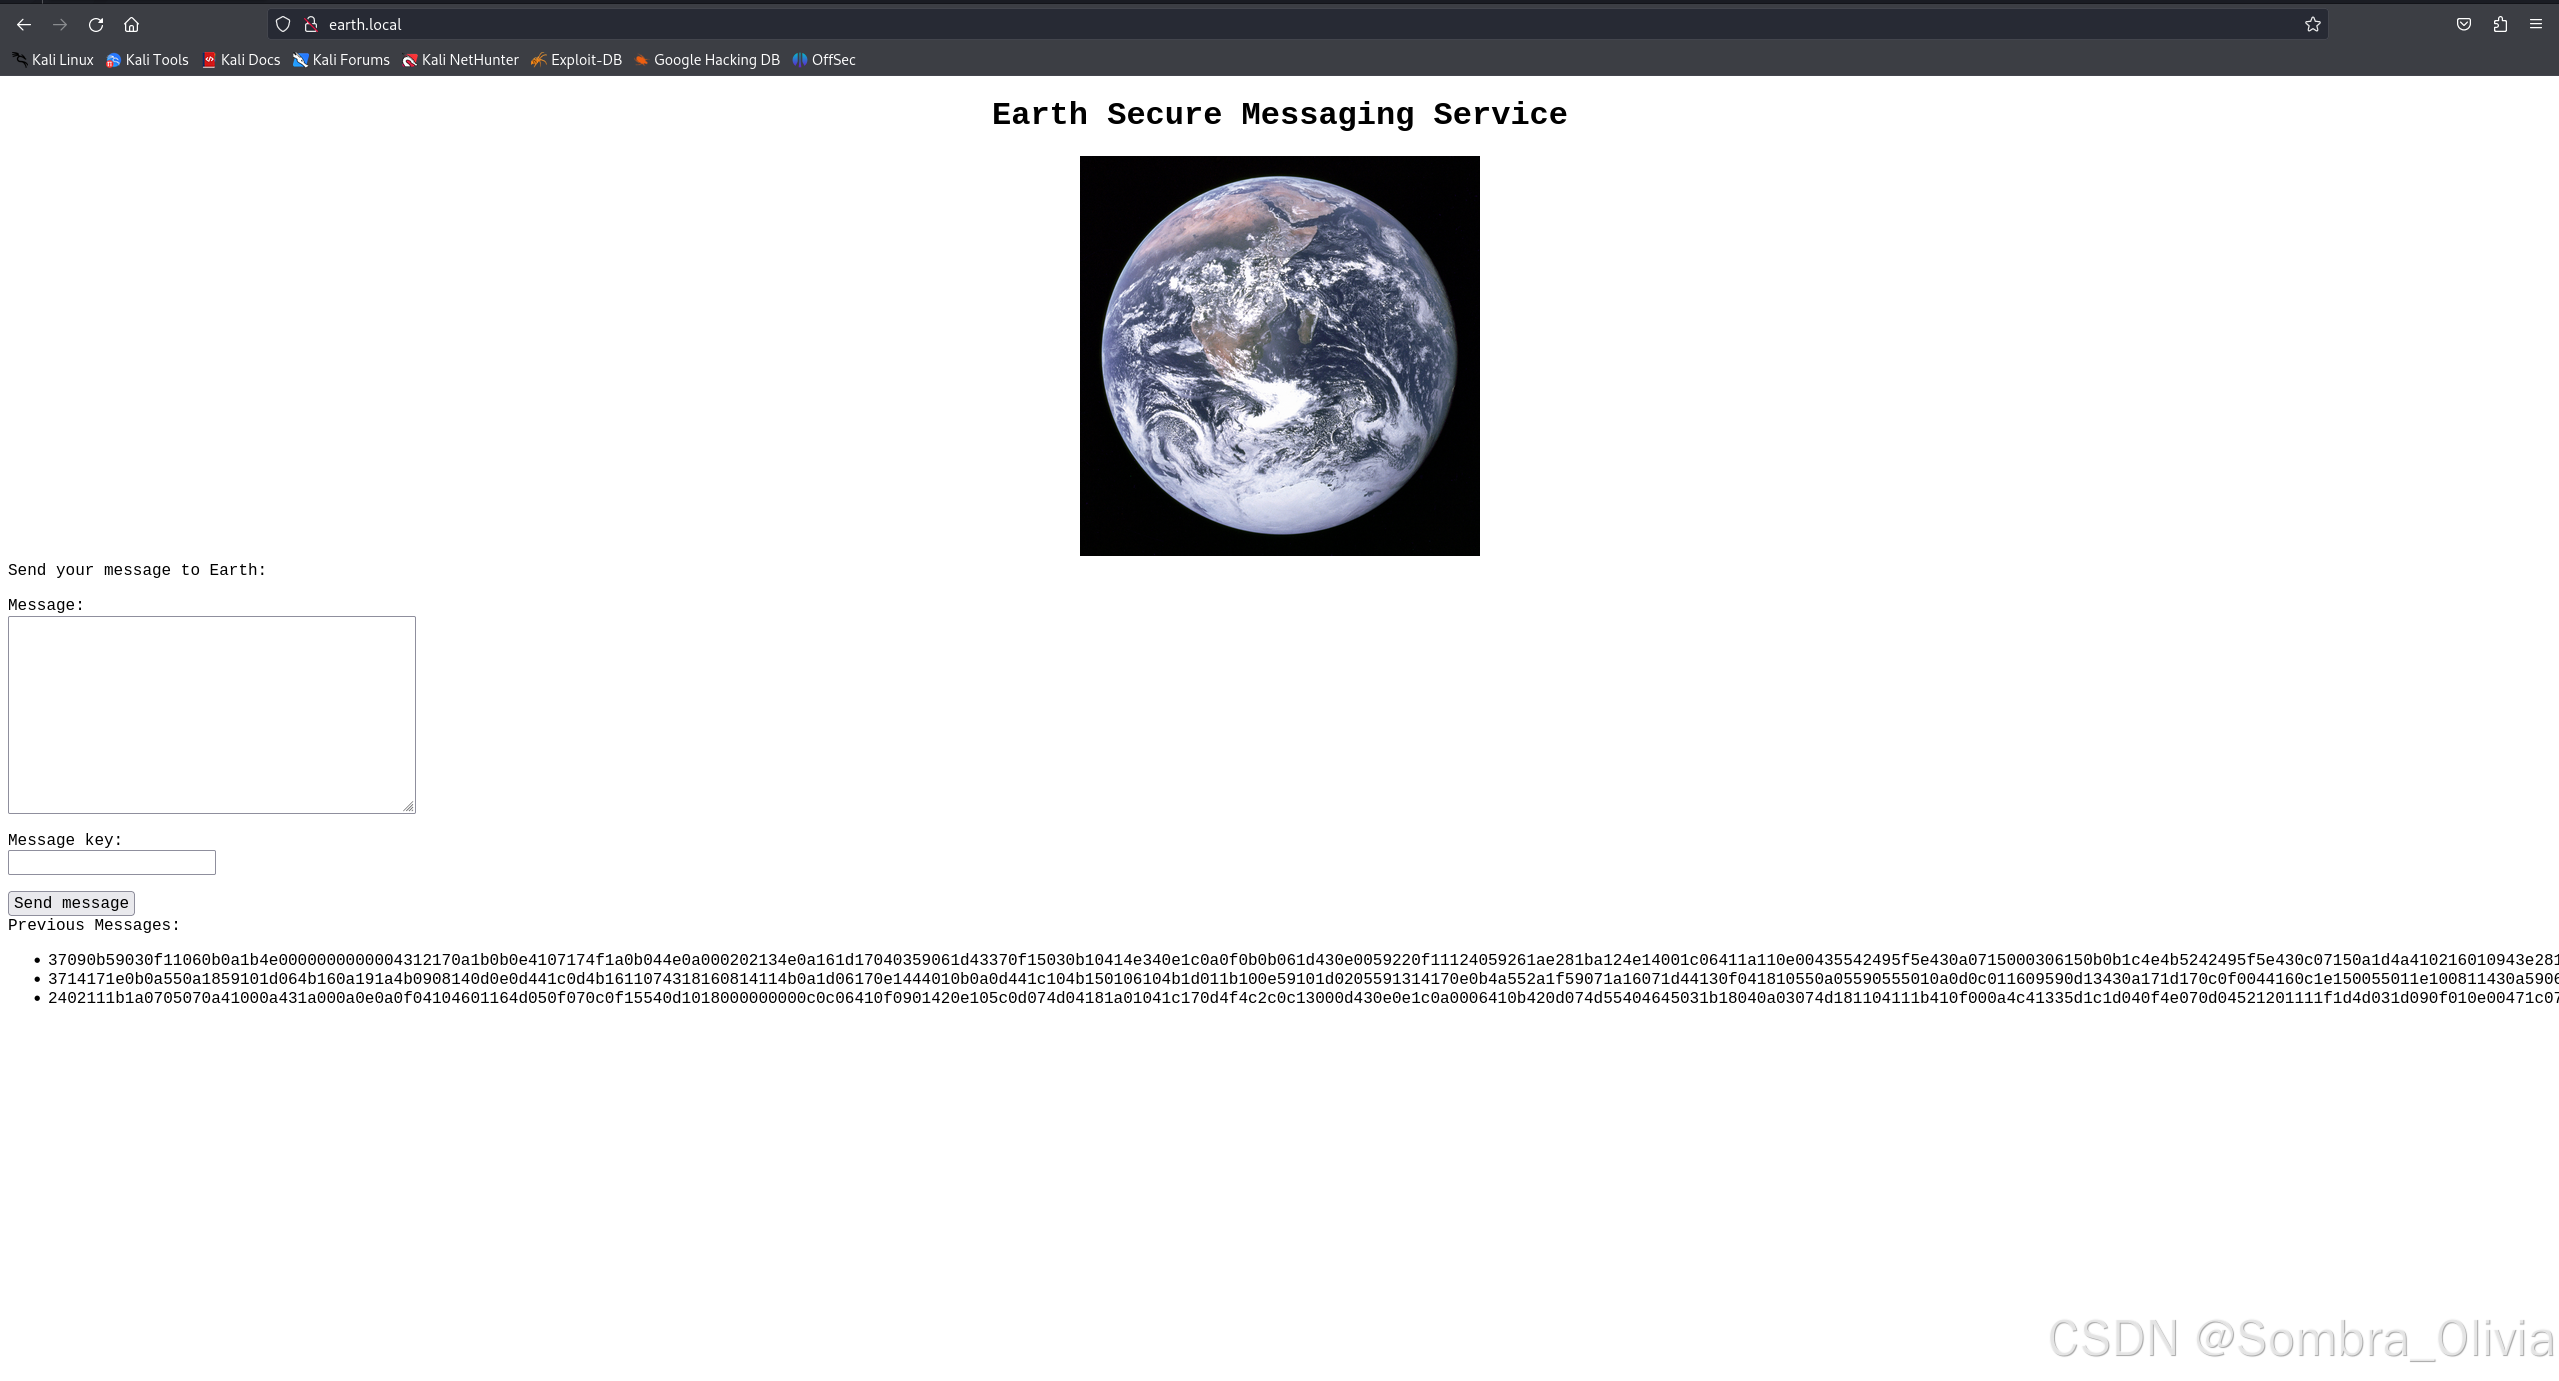Open the Kali Linux bookmark

pos(53,60)
